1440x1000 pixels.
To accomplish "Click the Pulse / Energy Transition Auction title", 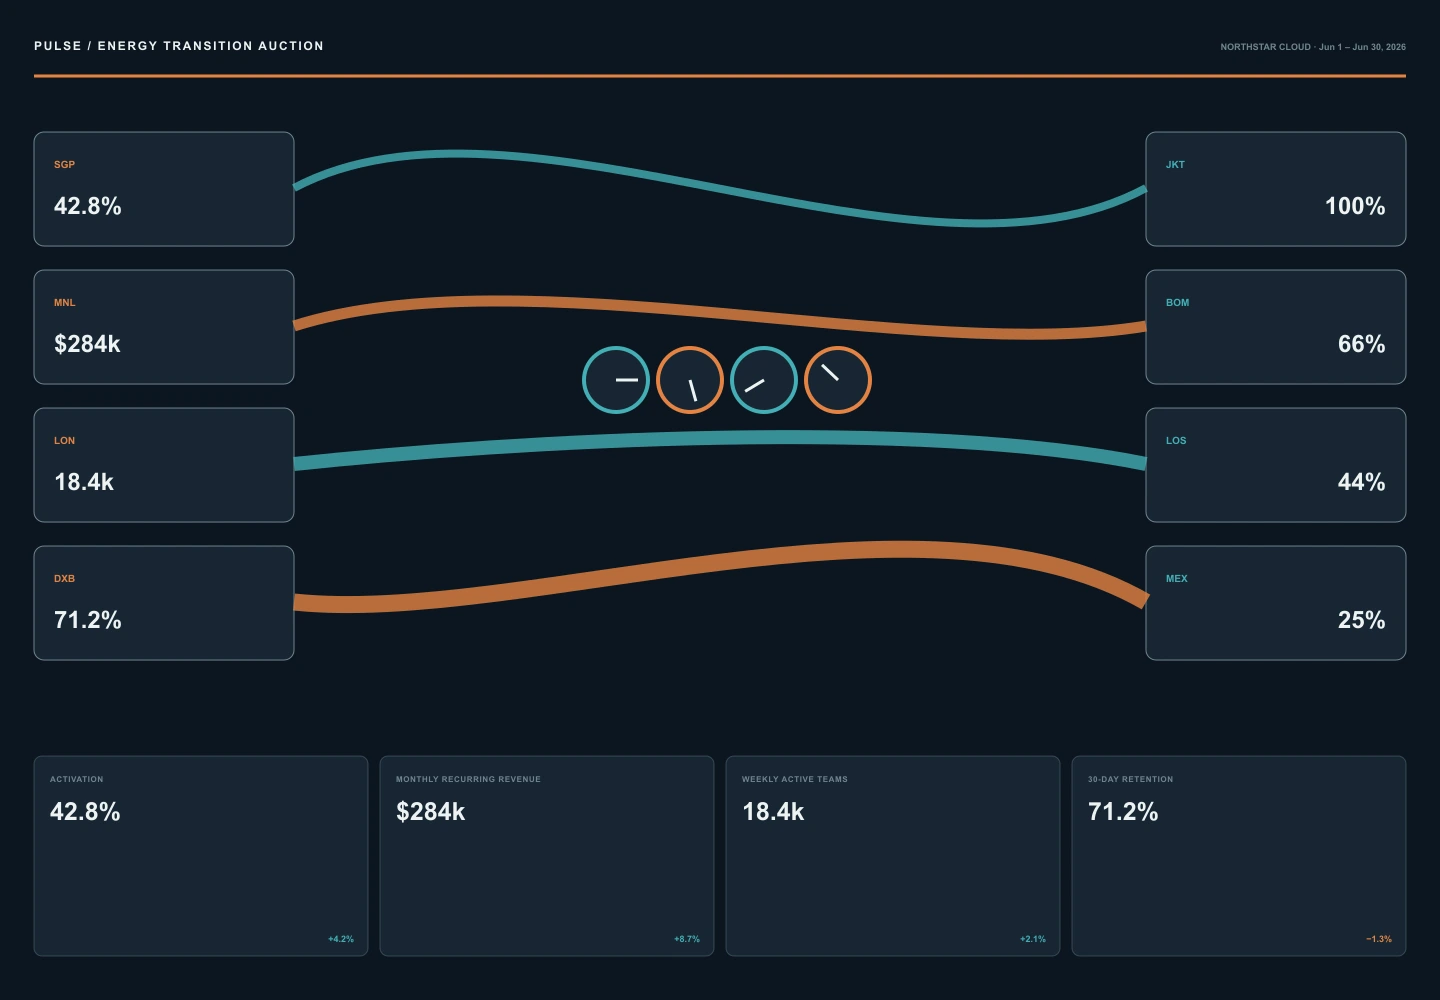I will click(179, 46).
